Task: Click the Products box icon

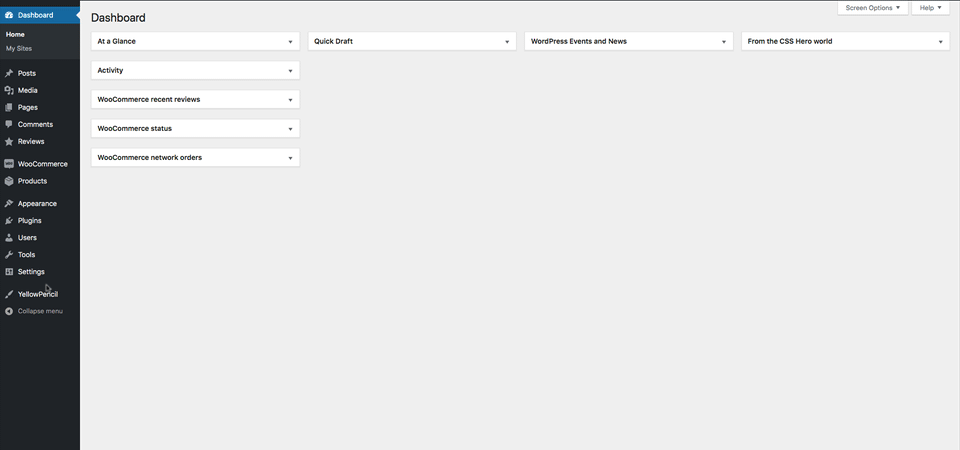Action: [9, 181]
